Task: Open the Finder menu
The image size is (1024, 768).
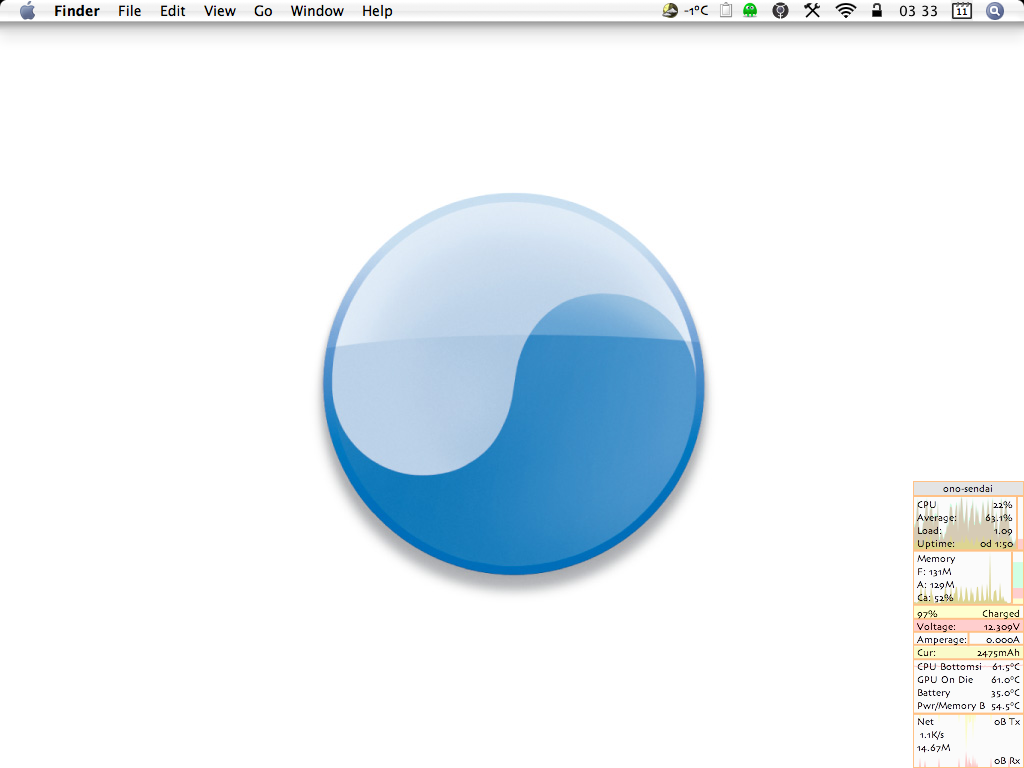Action: point(76,11)
